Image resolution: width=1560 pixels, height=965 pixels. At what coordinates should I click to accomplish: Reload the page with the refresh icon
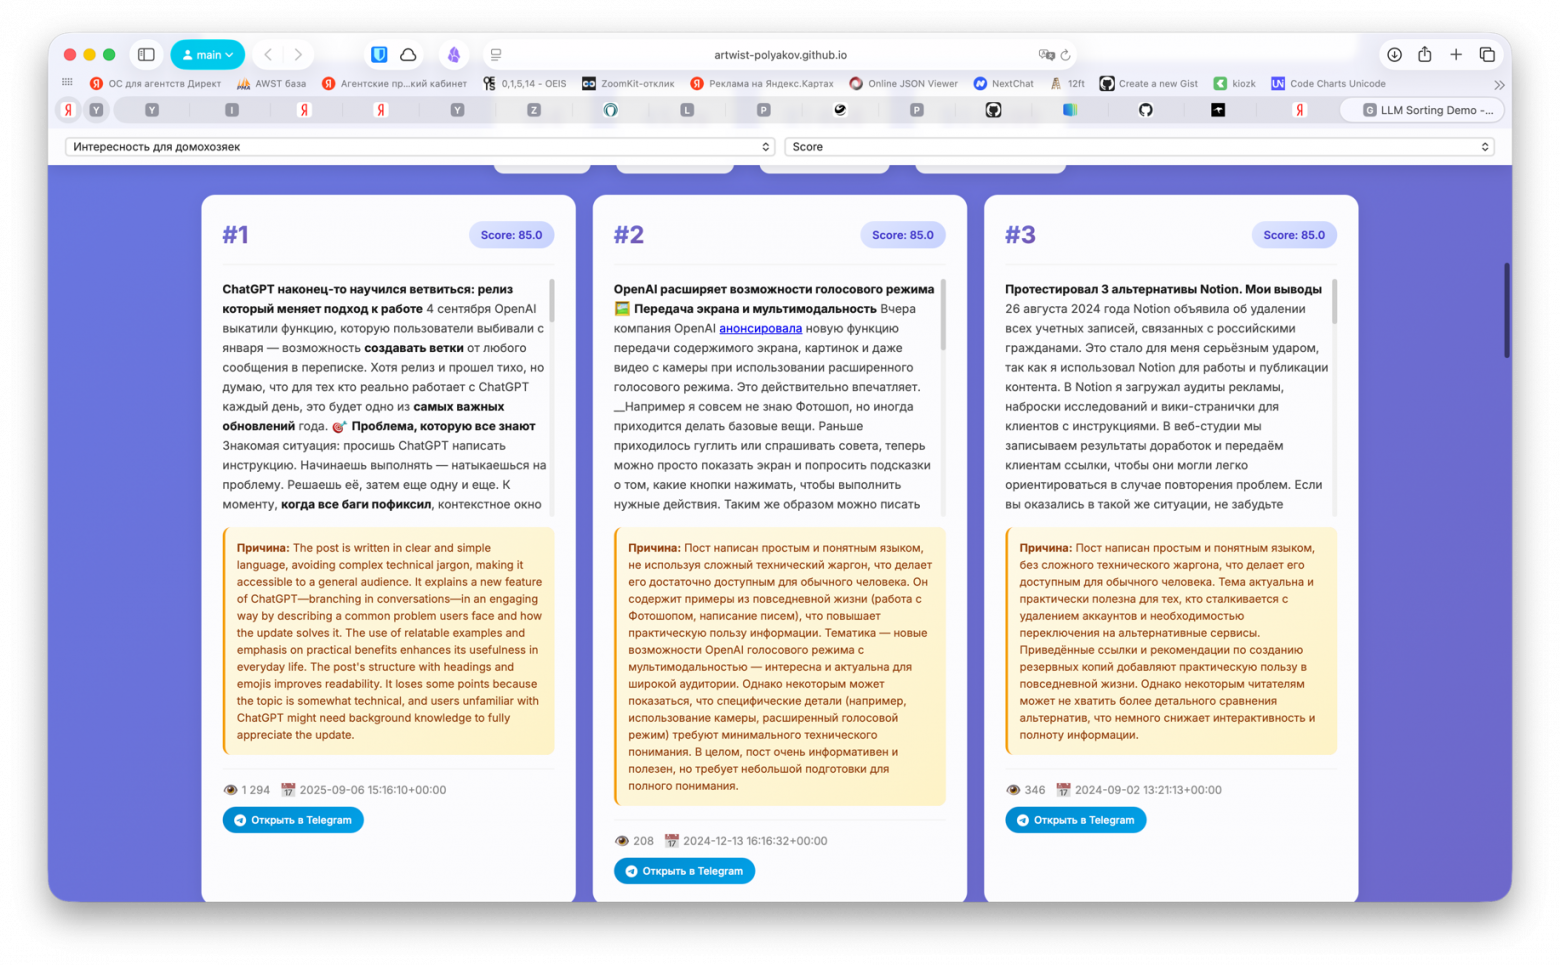click(x=1066, y=55)
